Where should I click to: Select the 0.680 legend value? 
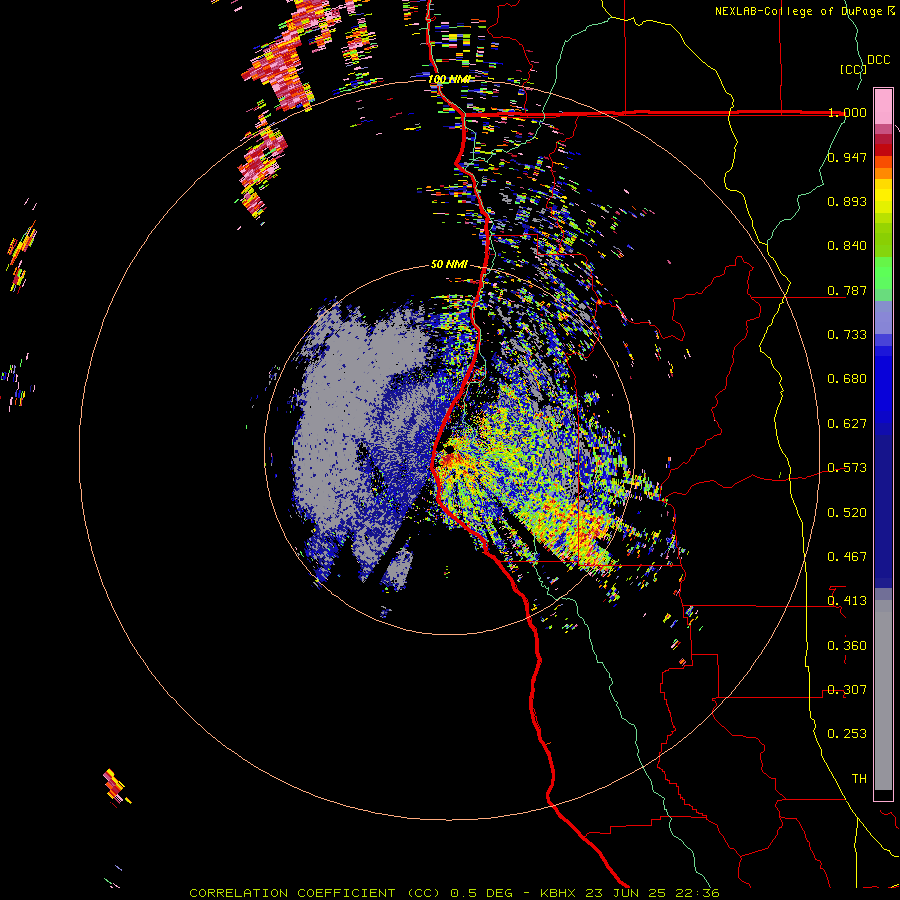(847, 379)
